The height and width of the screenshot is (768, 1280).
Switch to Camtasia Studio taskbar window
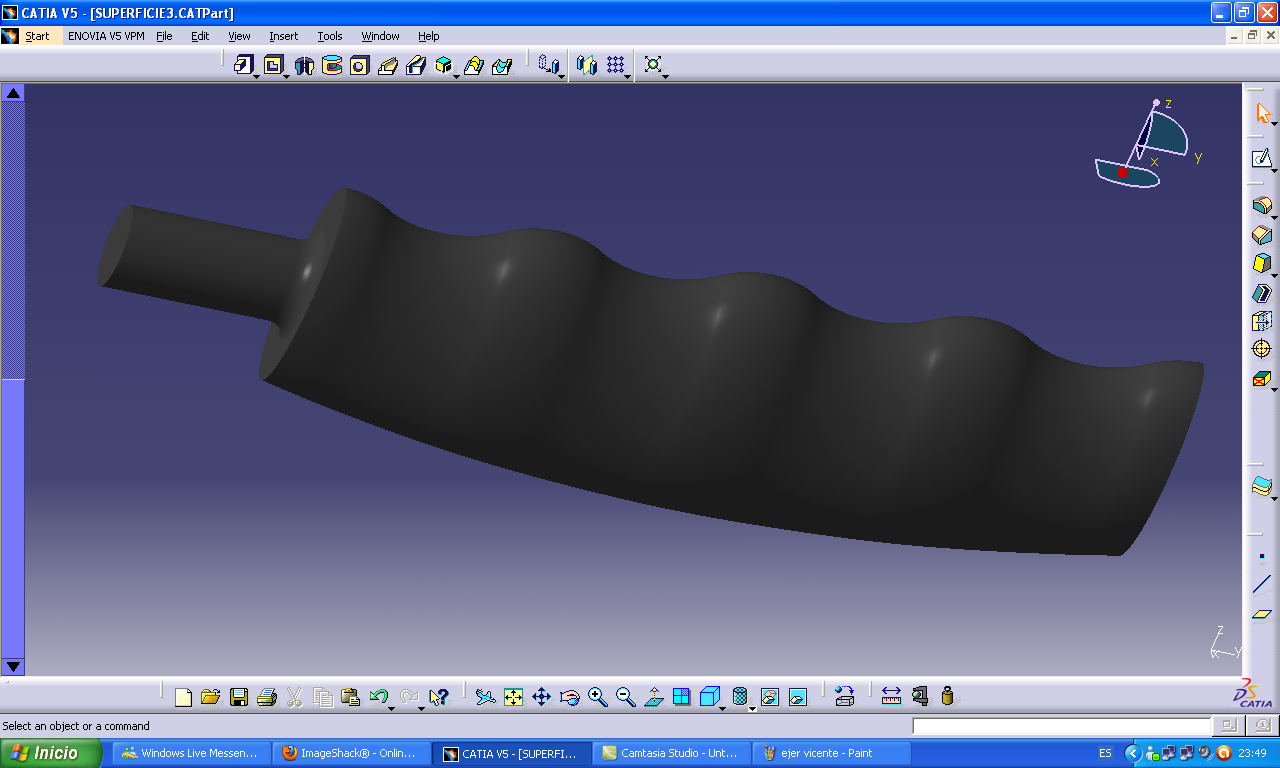[671, 753]
